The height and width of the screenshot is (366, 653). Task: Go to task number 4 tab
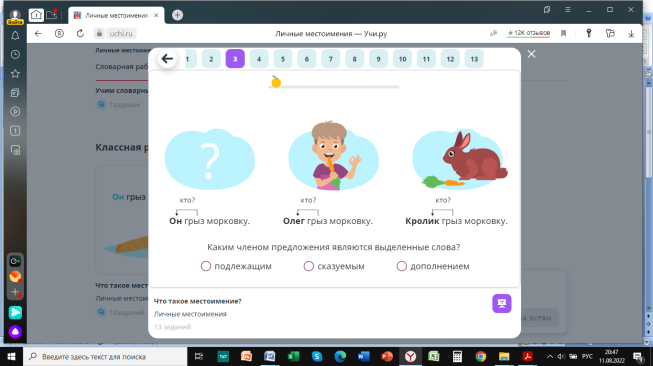click(259, 59)
